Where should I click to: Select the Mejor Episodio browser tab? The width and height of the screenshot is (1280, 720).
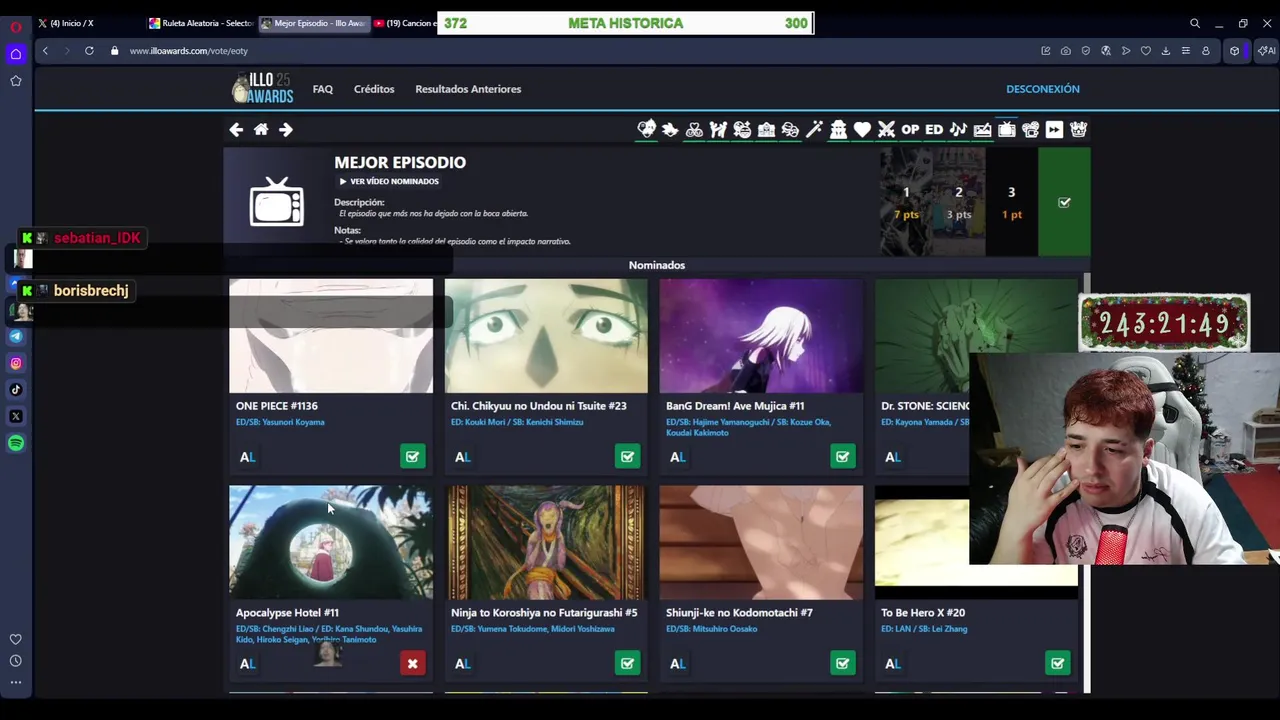click(x=313, y=23)
